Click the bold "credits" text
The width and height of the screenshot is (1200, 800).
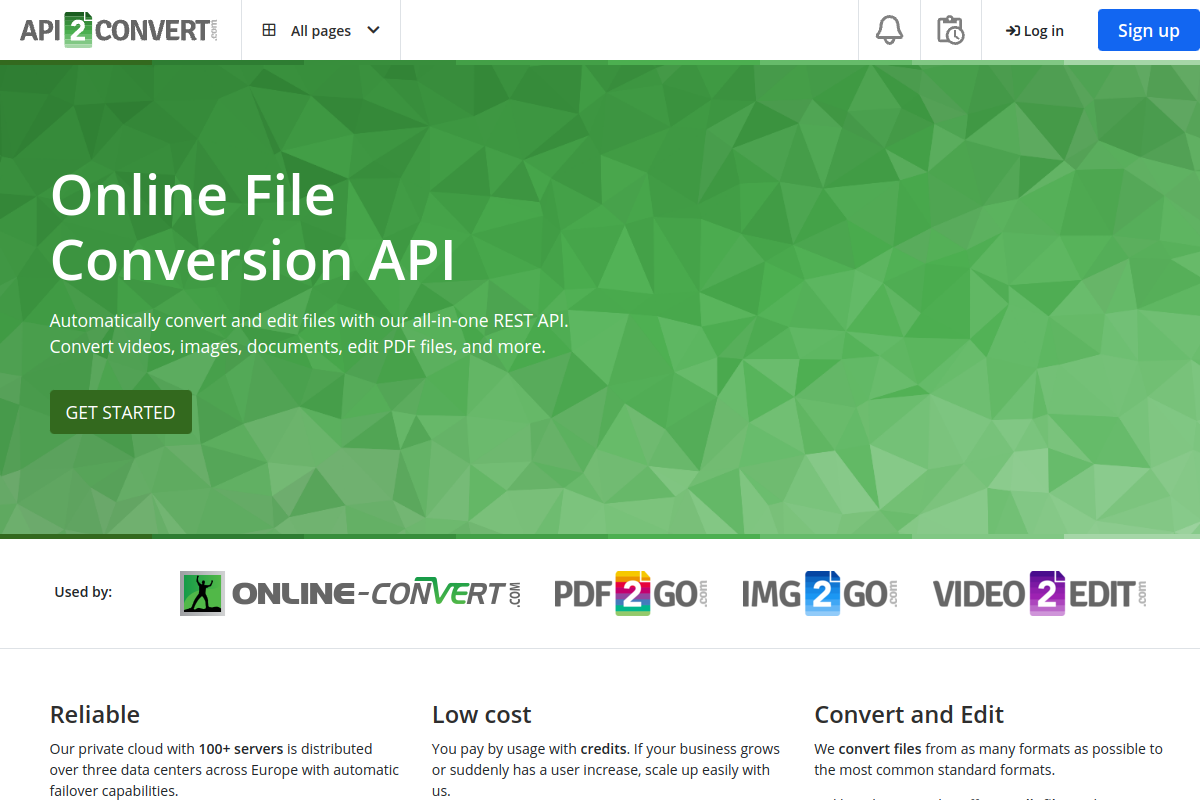604,748
